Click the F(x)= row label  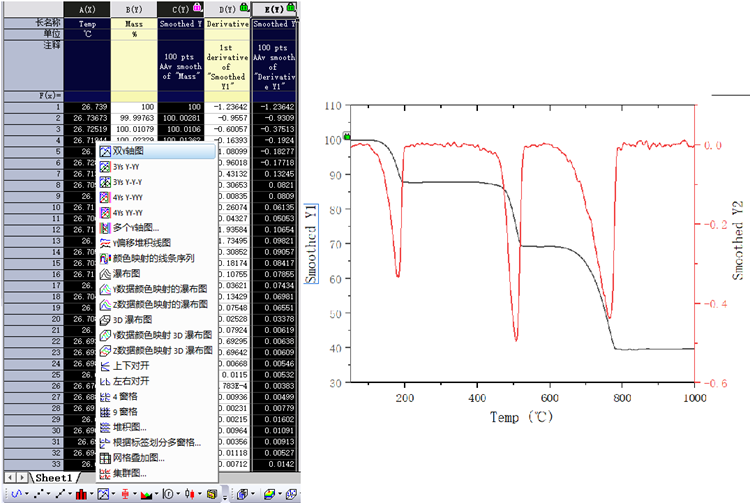[33, 96]
